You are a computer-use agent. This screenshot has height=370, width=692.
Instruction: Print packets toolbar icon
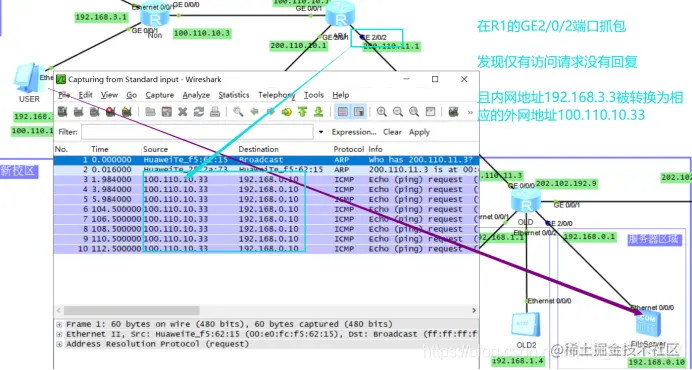[x=214, y=112]
